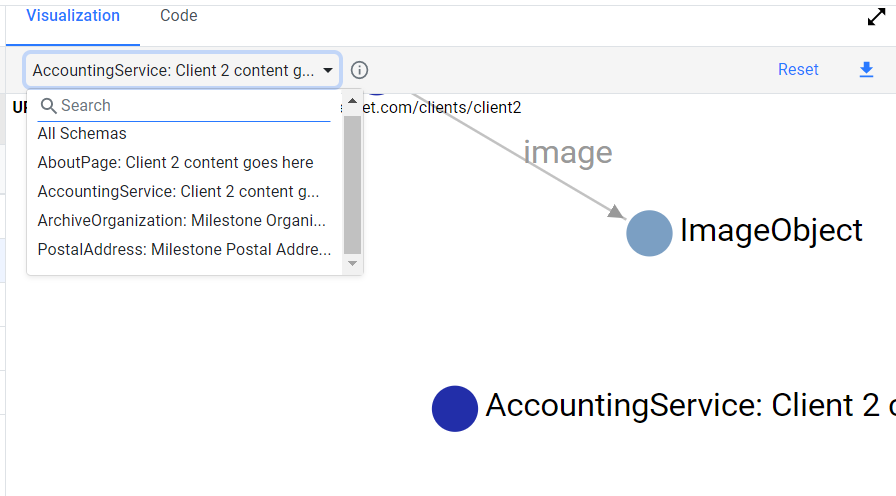Click the Reset link
Screen dimensions: 896x496
pyautogui.click(x=798, y=70)
